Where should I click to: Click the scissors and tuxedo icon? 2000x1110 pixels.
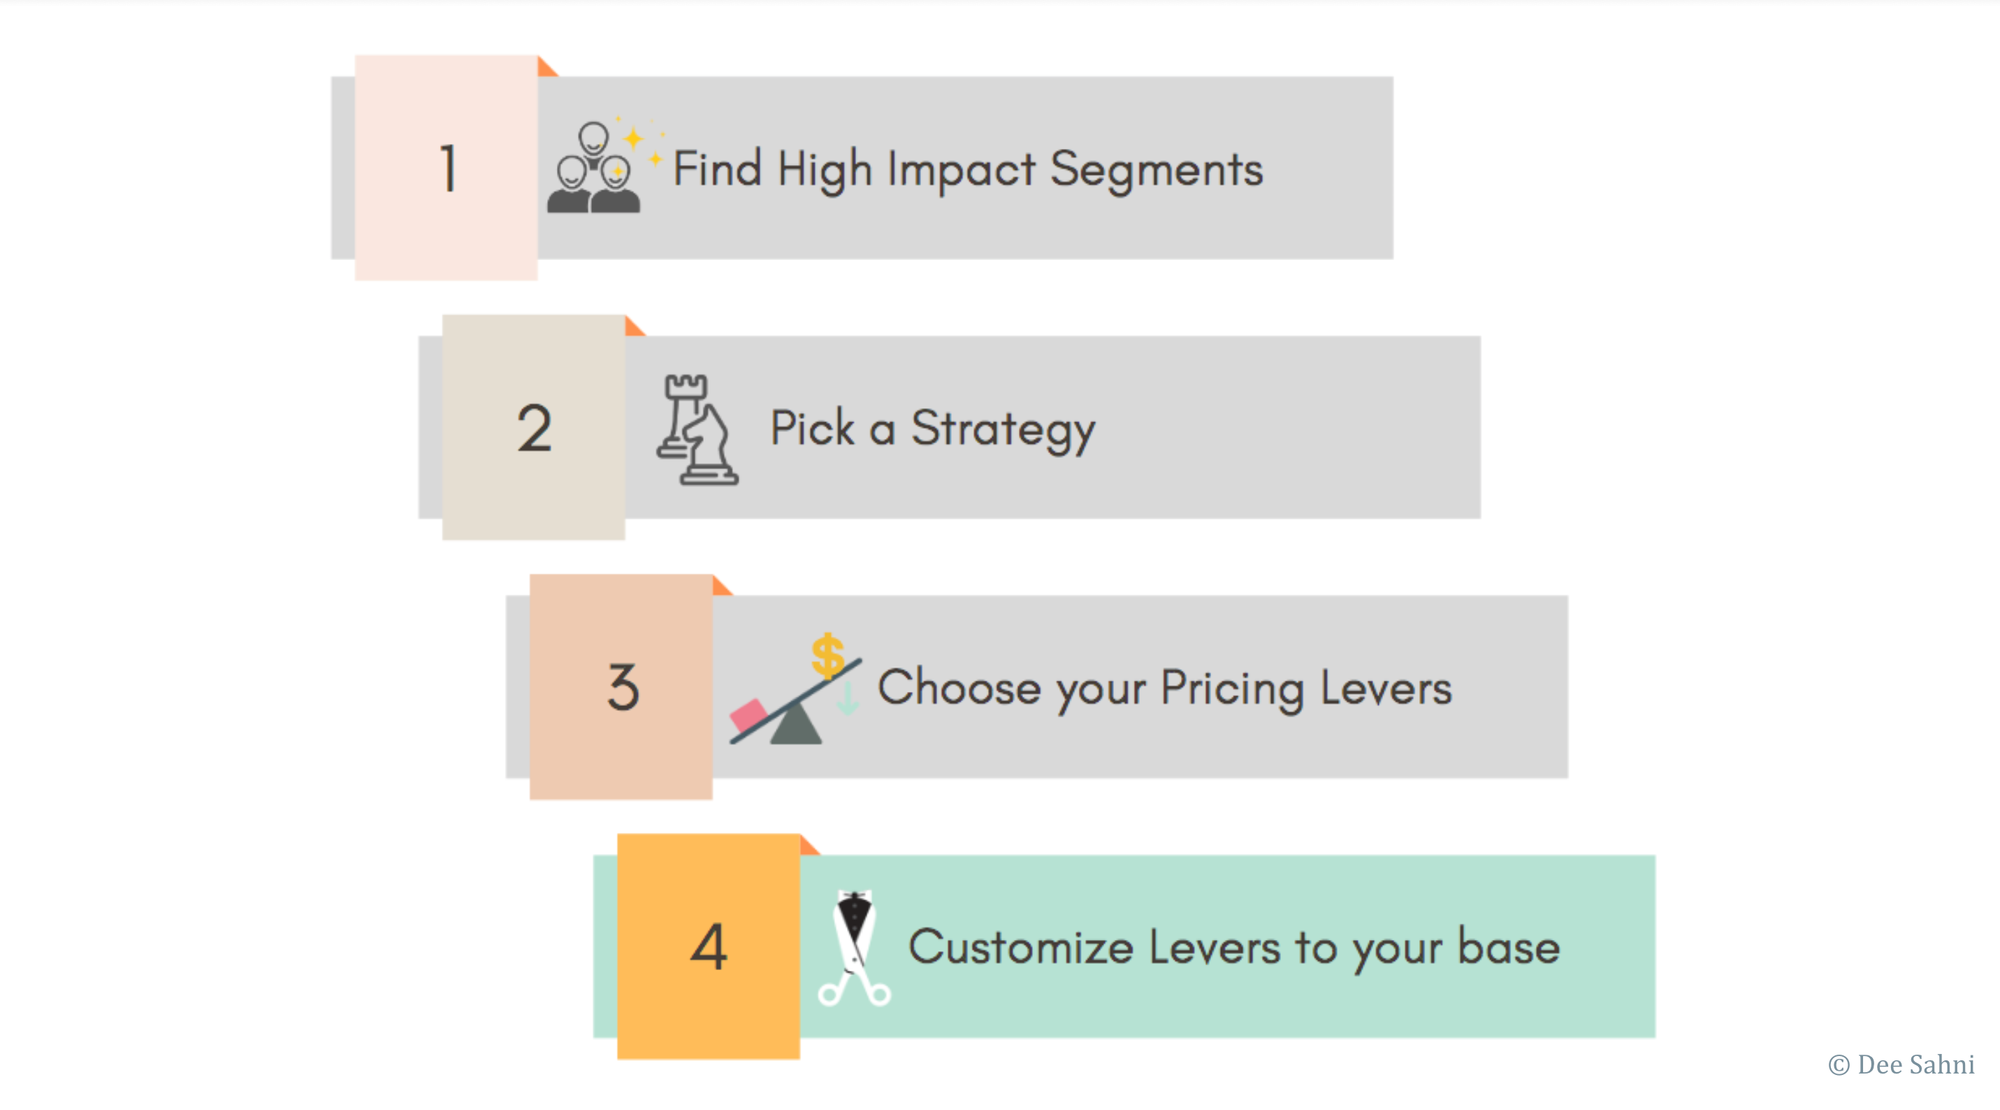point(855,947)
